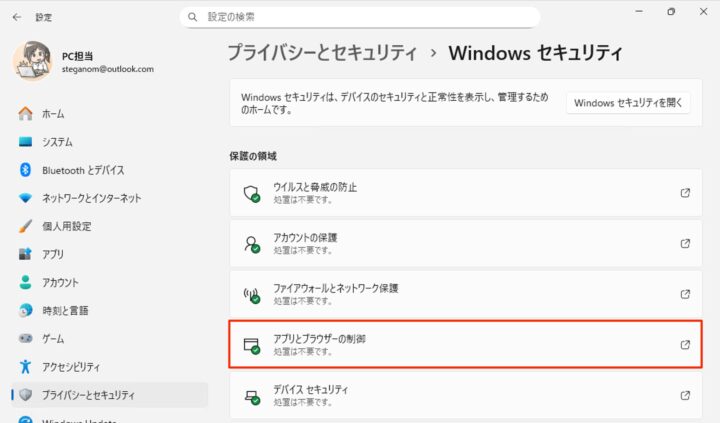Go to Bluetooth とデバイス settings
The height and width of the screenshot is (423, 720).
[x=82, y=170]
